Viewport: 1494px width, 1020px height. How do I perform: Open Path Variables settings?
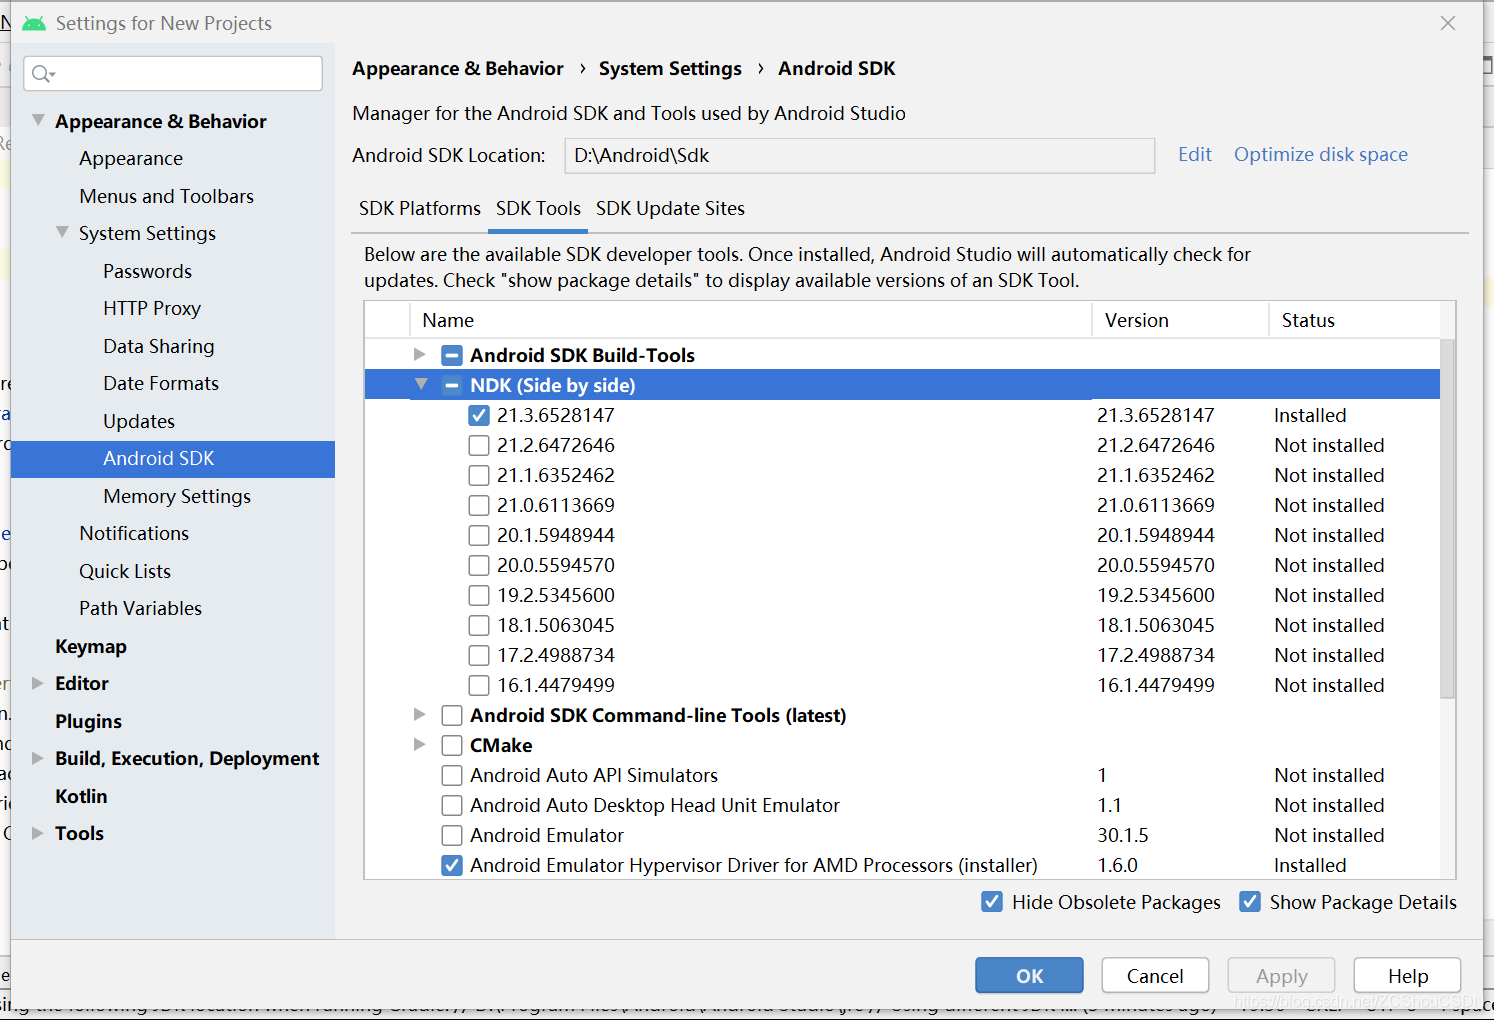coord(141,608)
